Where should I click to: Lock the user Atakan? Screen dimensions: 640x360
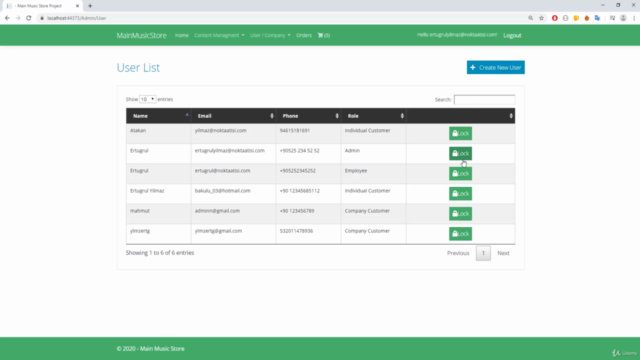click(460, 133)
